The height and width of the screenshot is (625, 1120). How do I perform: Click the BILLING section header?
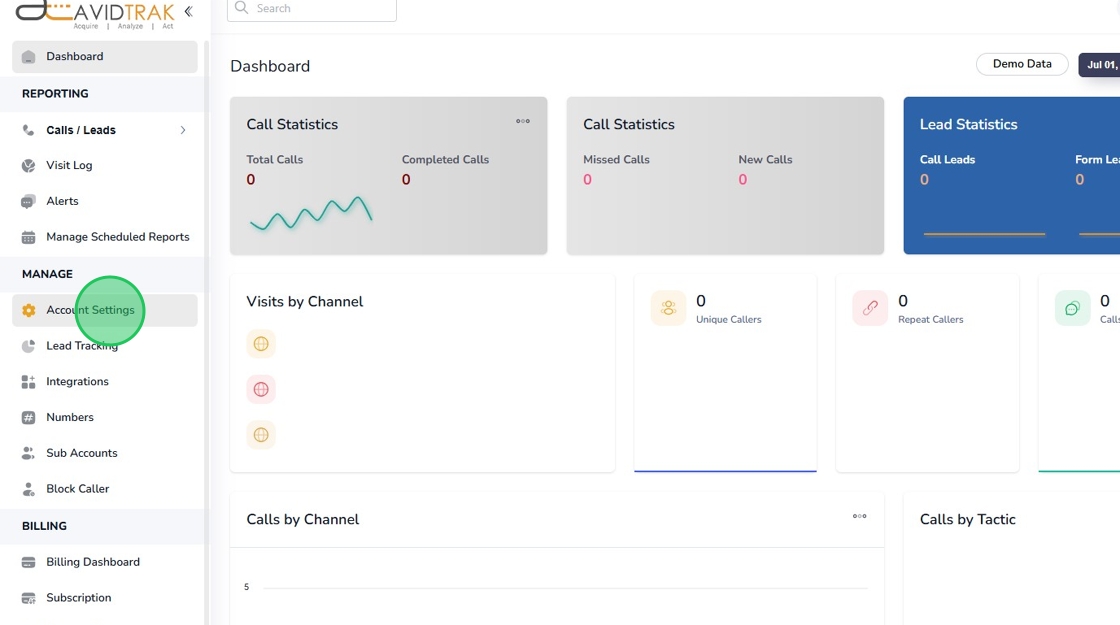(44, 526)
